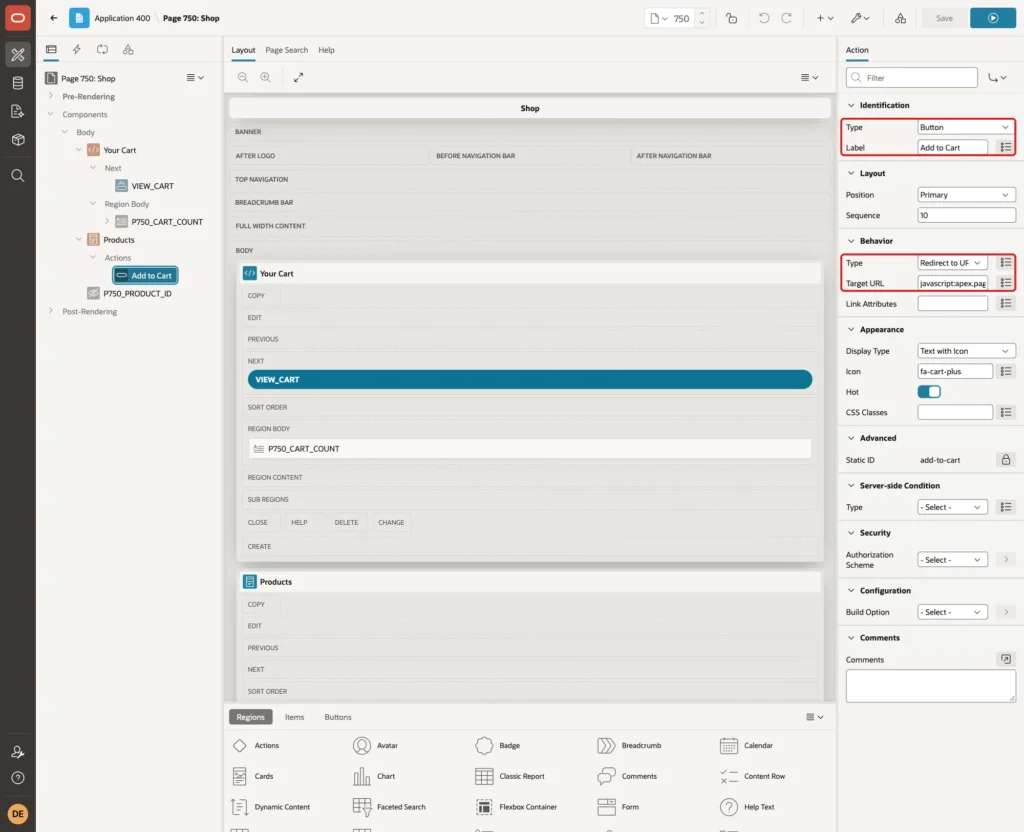Switch gallery to Buttons tab
Viewport: 1024px width, 832px height.
[338, 717]
